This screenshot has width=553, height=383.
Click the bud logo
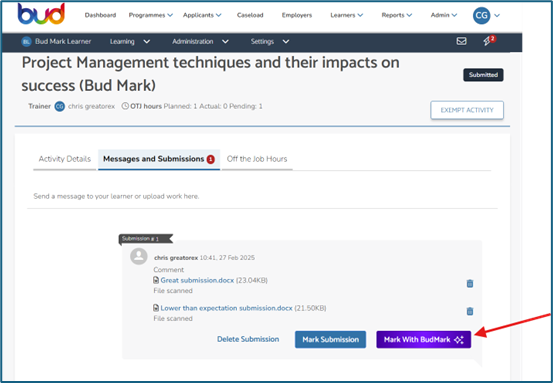[41, 14]
